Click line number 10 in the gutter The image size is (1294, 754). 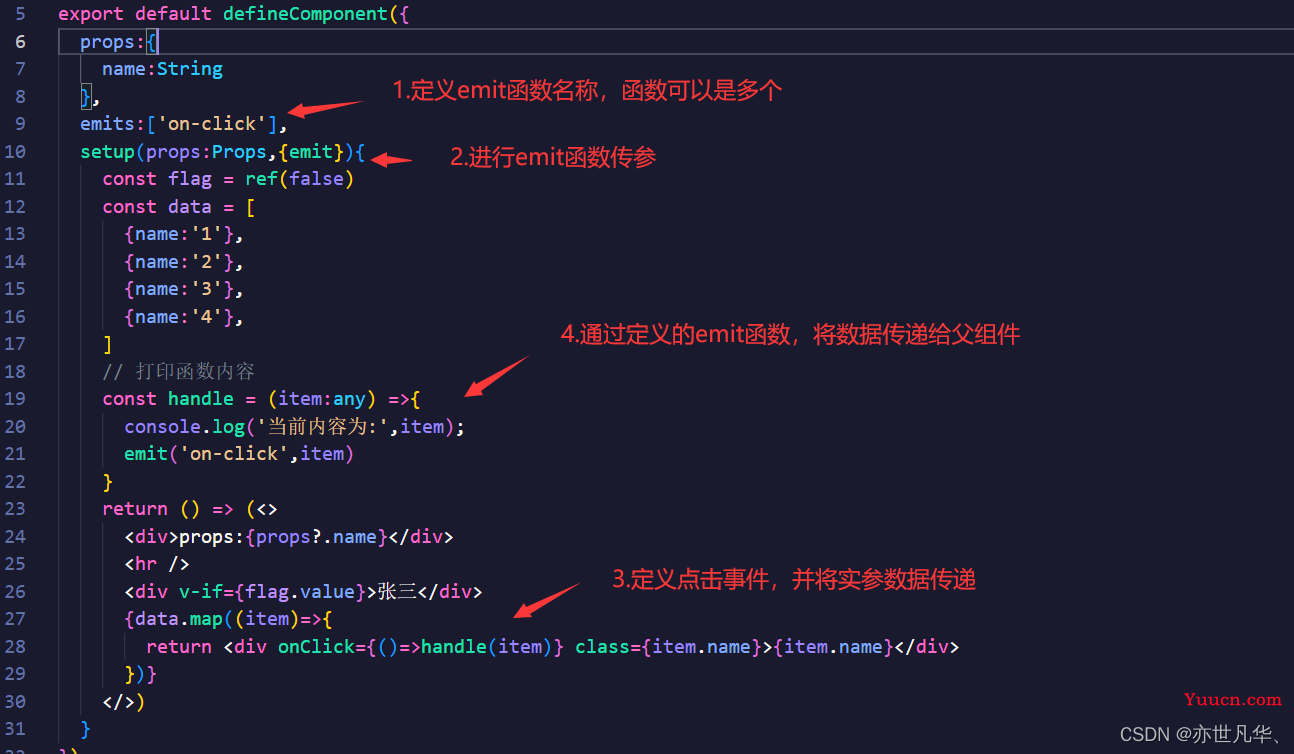[x=15, y=152]
